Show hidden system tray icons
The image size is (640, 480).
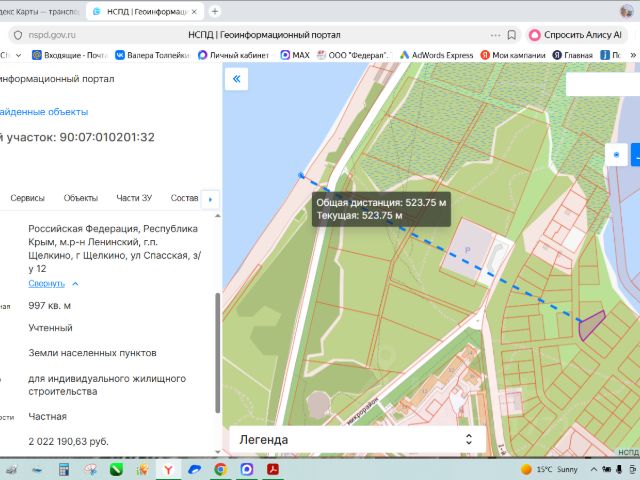tap(593, 469)
